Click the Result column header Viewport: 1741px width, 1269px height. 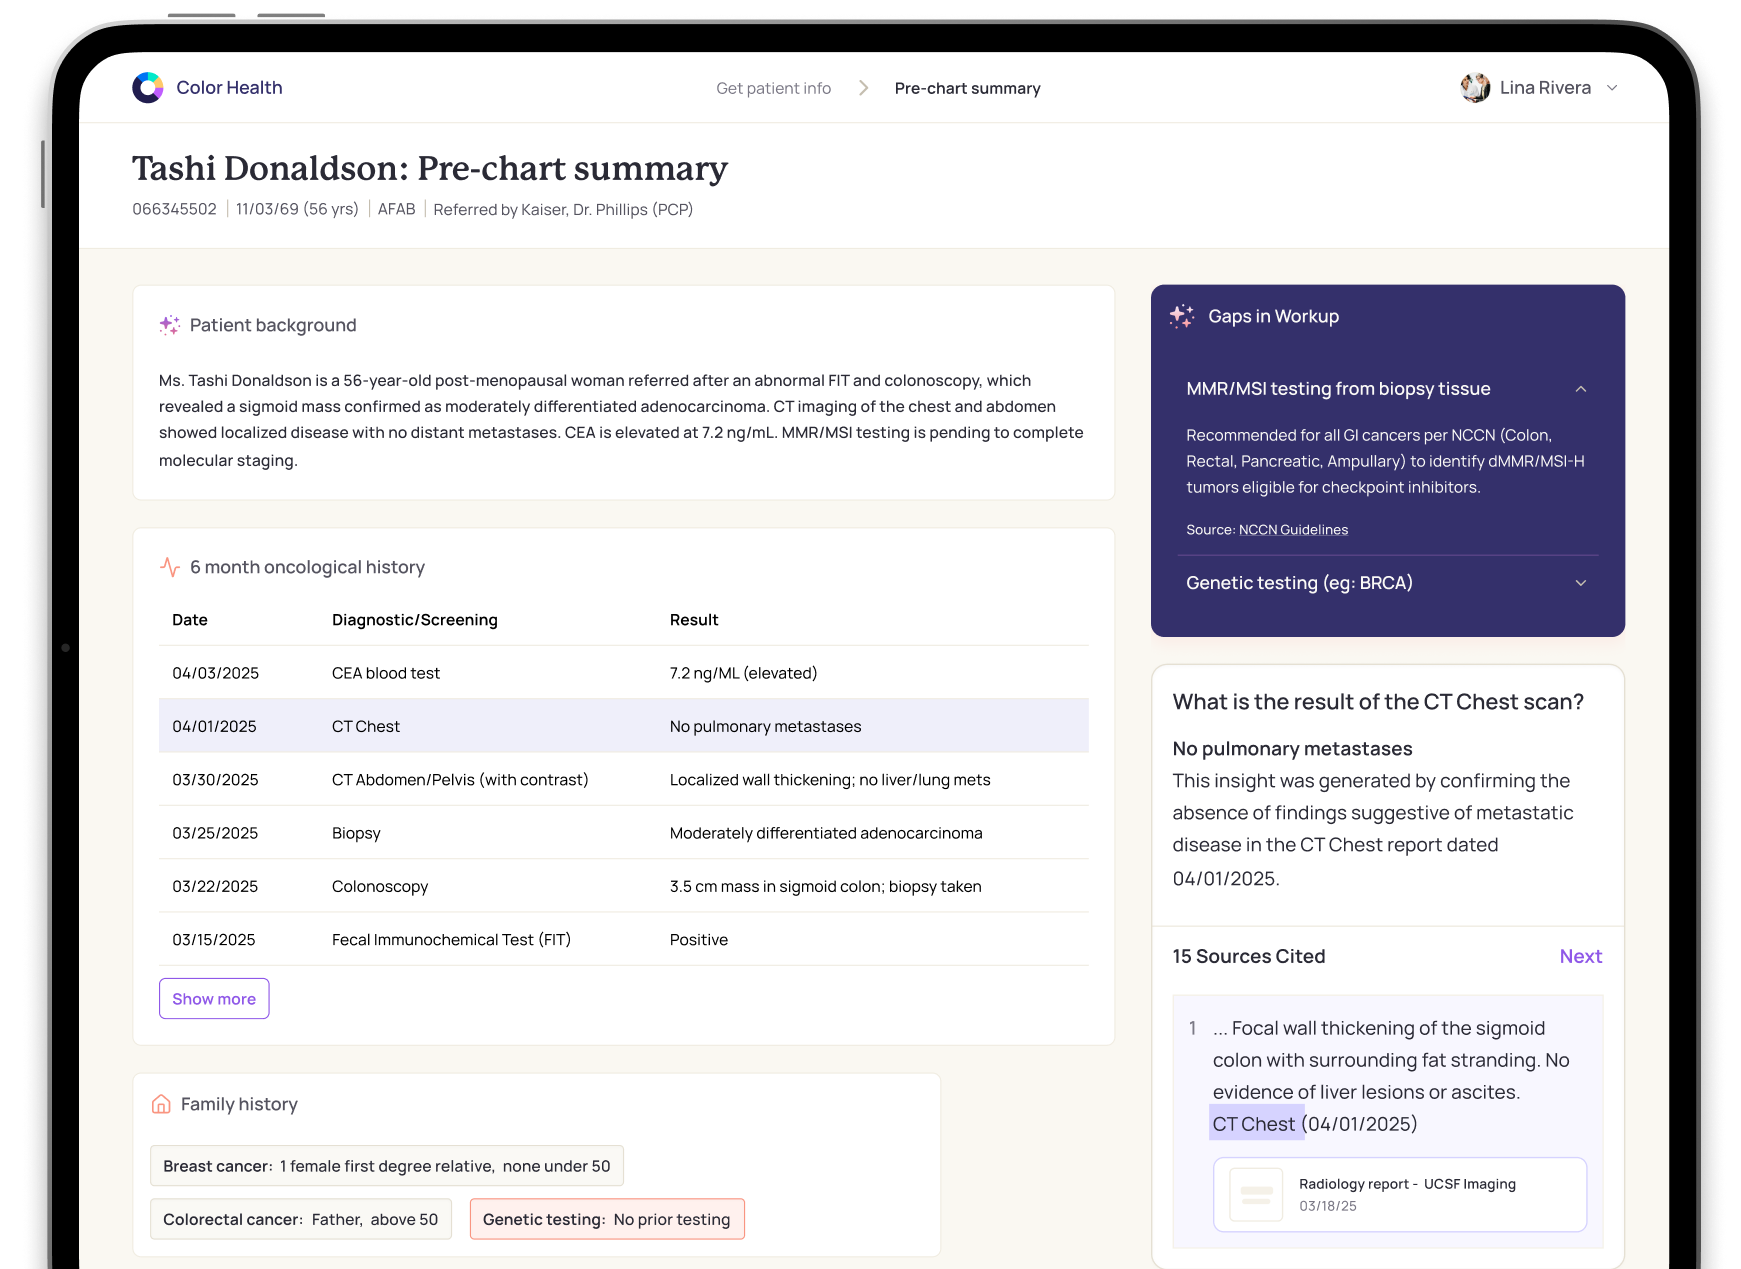click(x=694, y=620)
